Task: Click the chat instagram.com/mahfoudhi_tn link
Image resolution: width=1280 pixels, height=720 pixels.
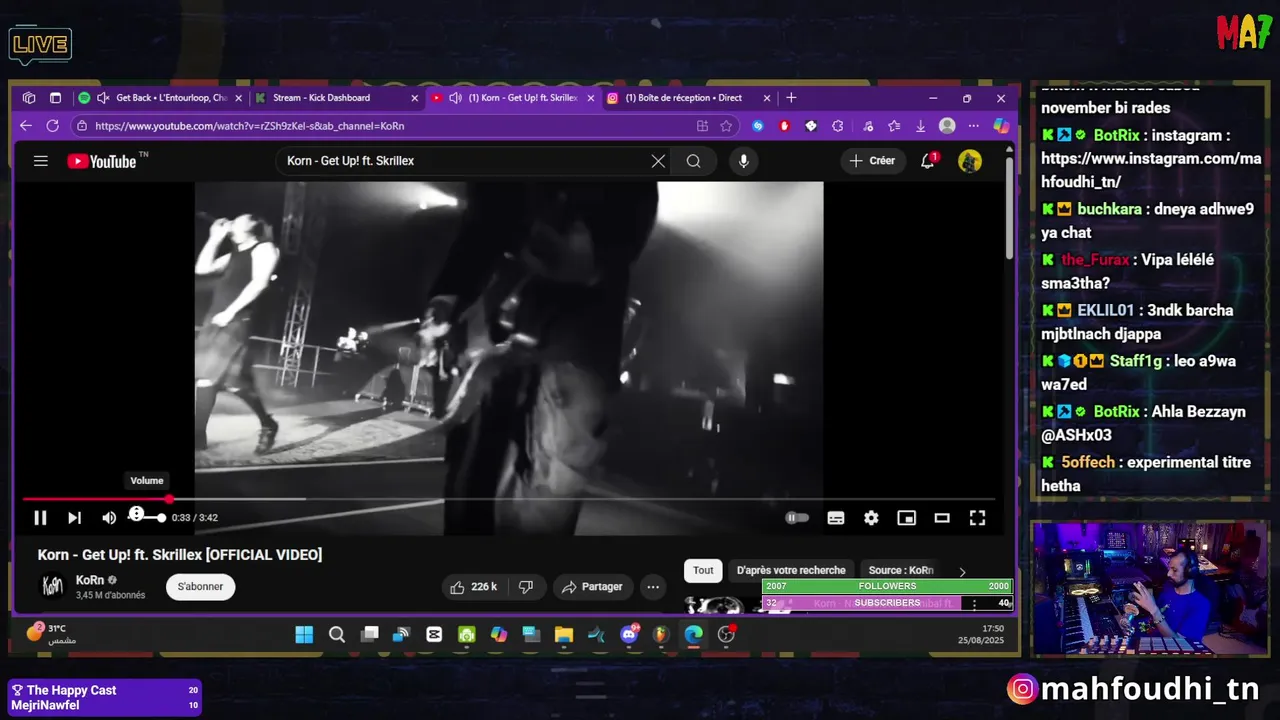Action: point(1151,170)
